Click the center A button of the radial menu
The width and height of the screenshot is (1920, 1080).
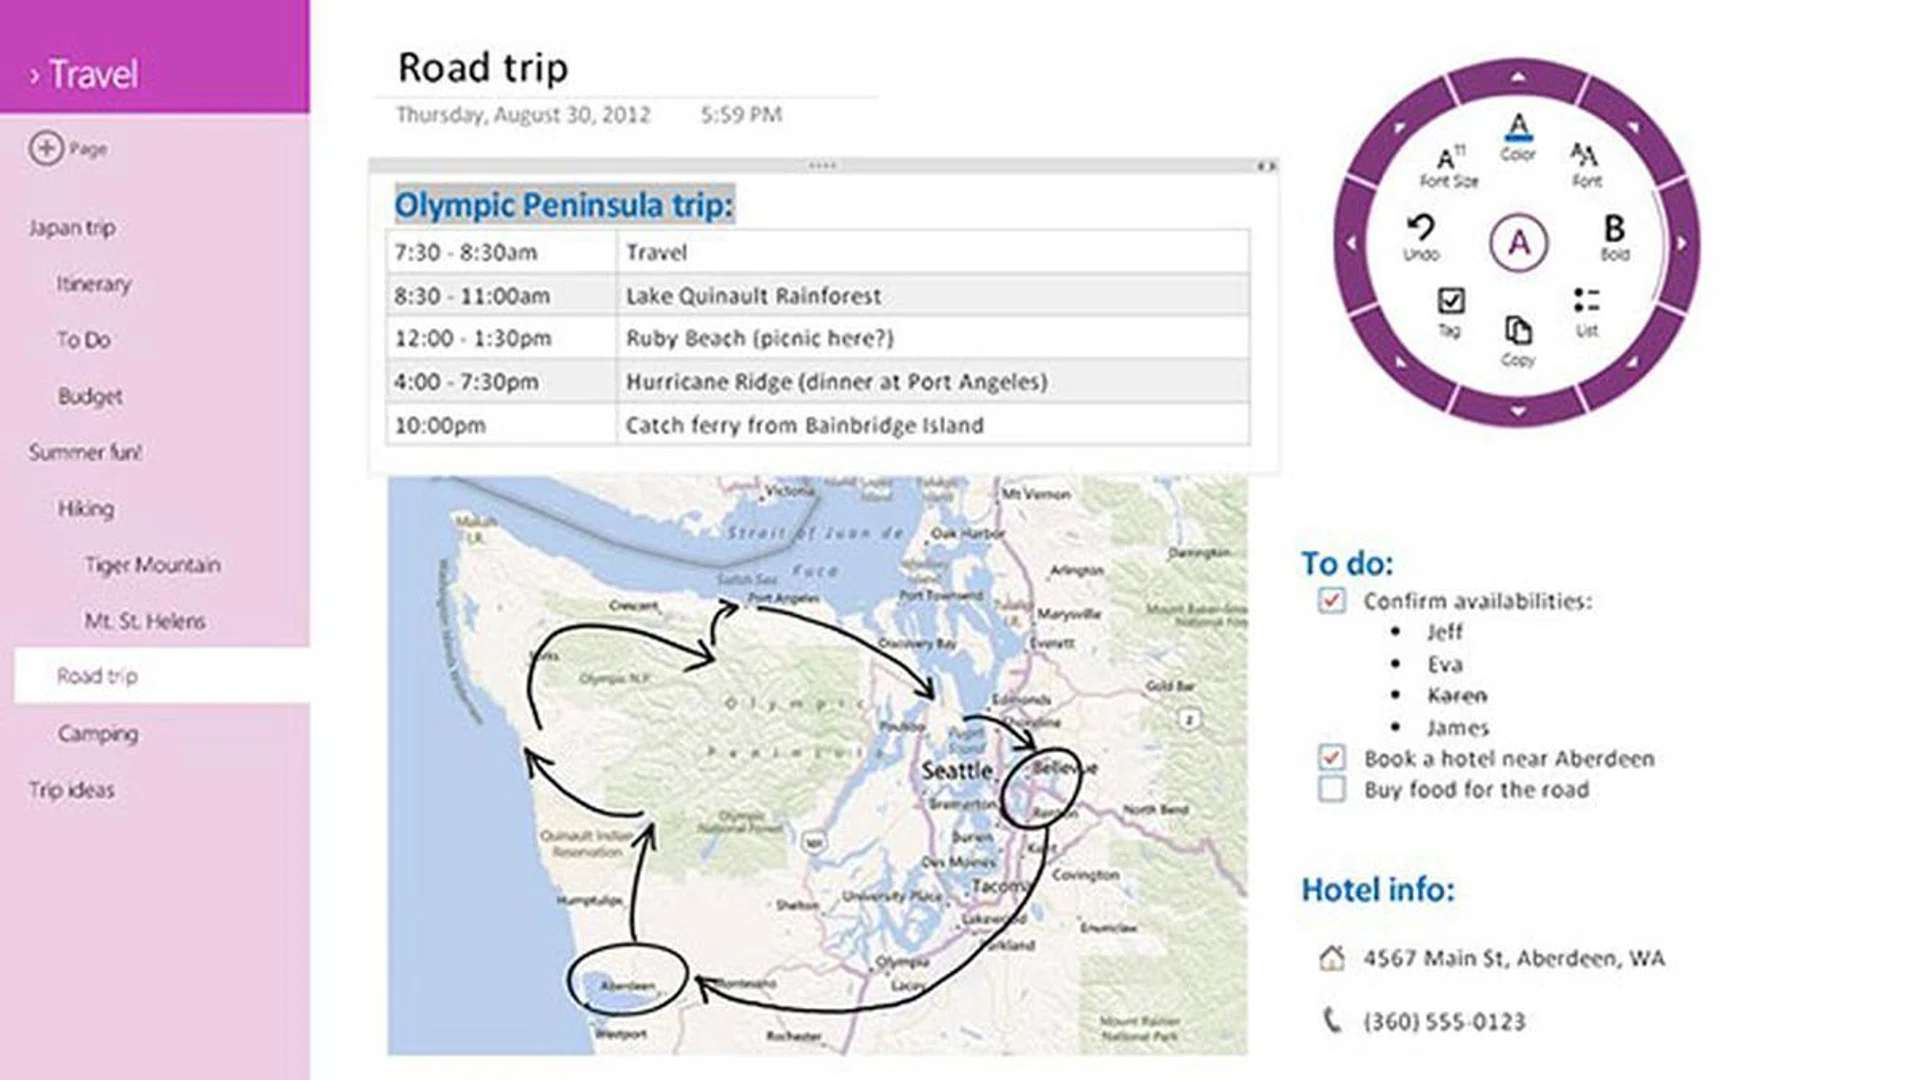point(1518,241)
